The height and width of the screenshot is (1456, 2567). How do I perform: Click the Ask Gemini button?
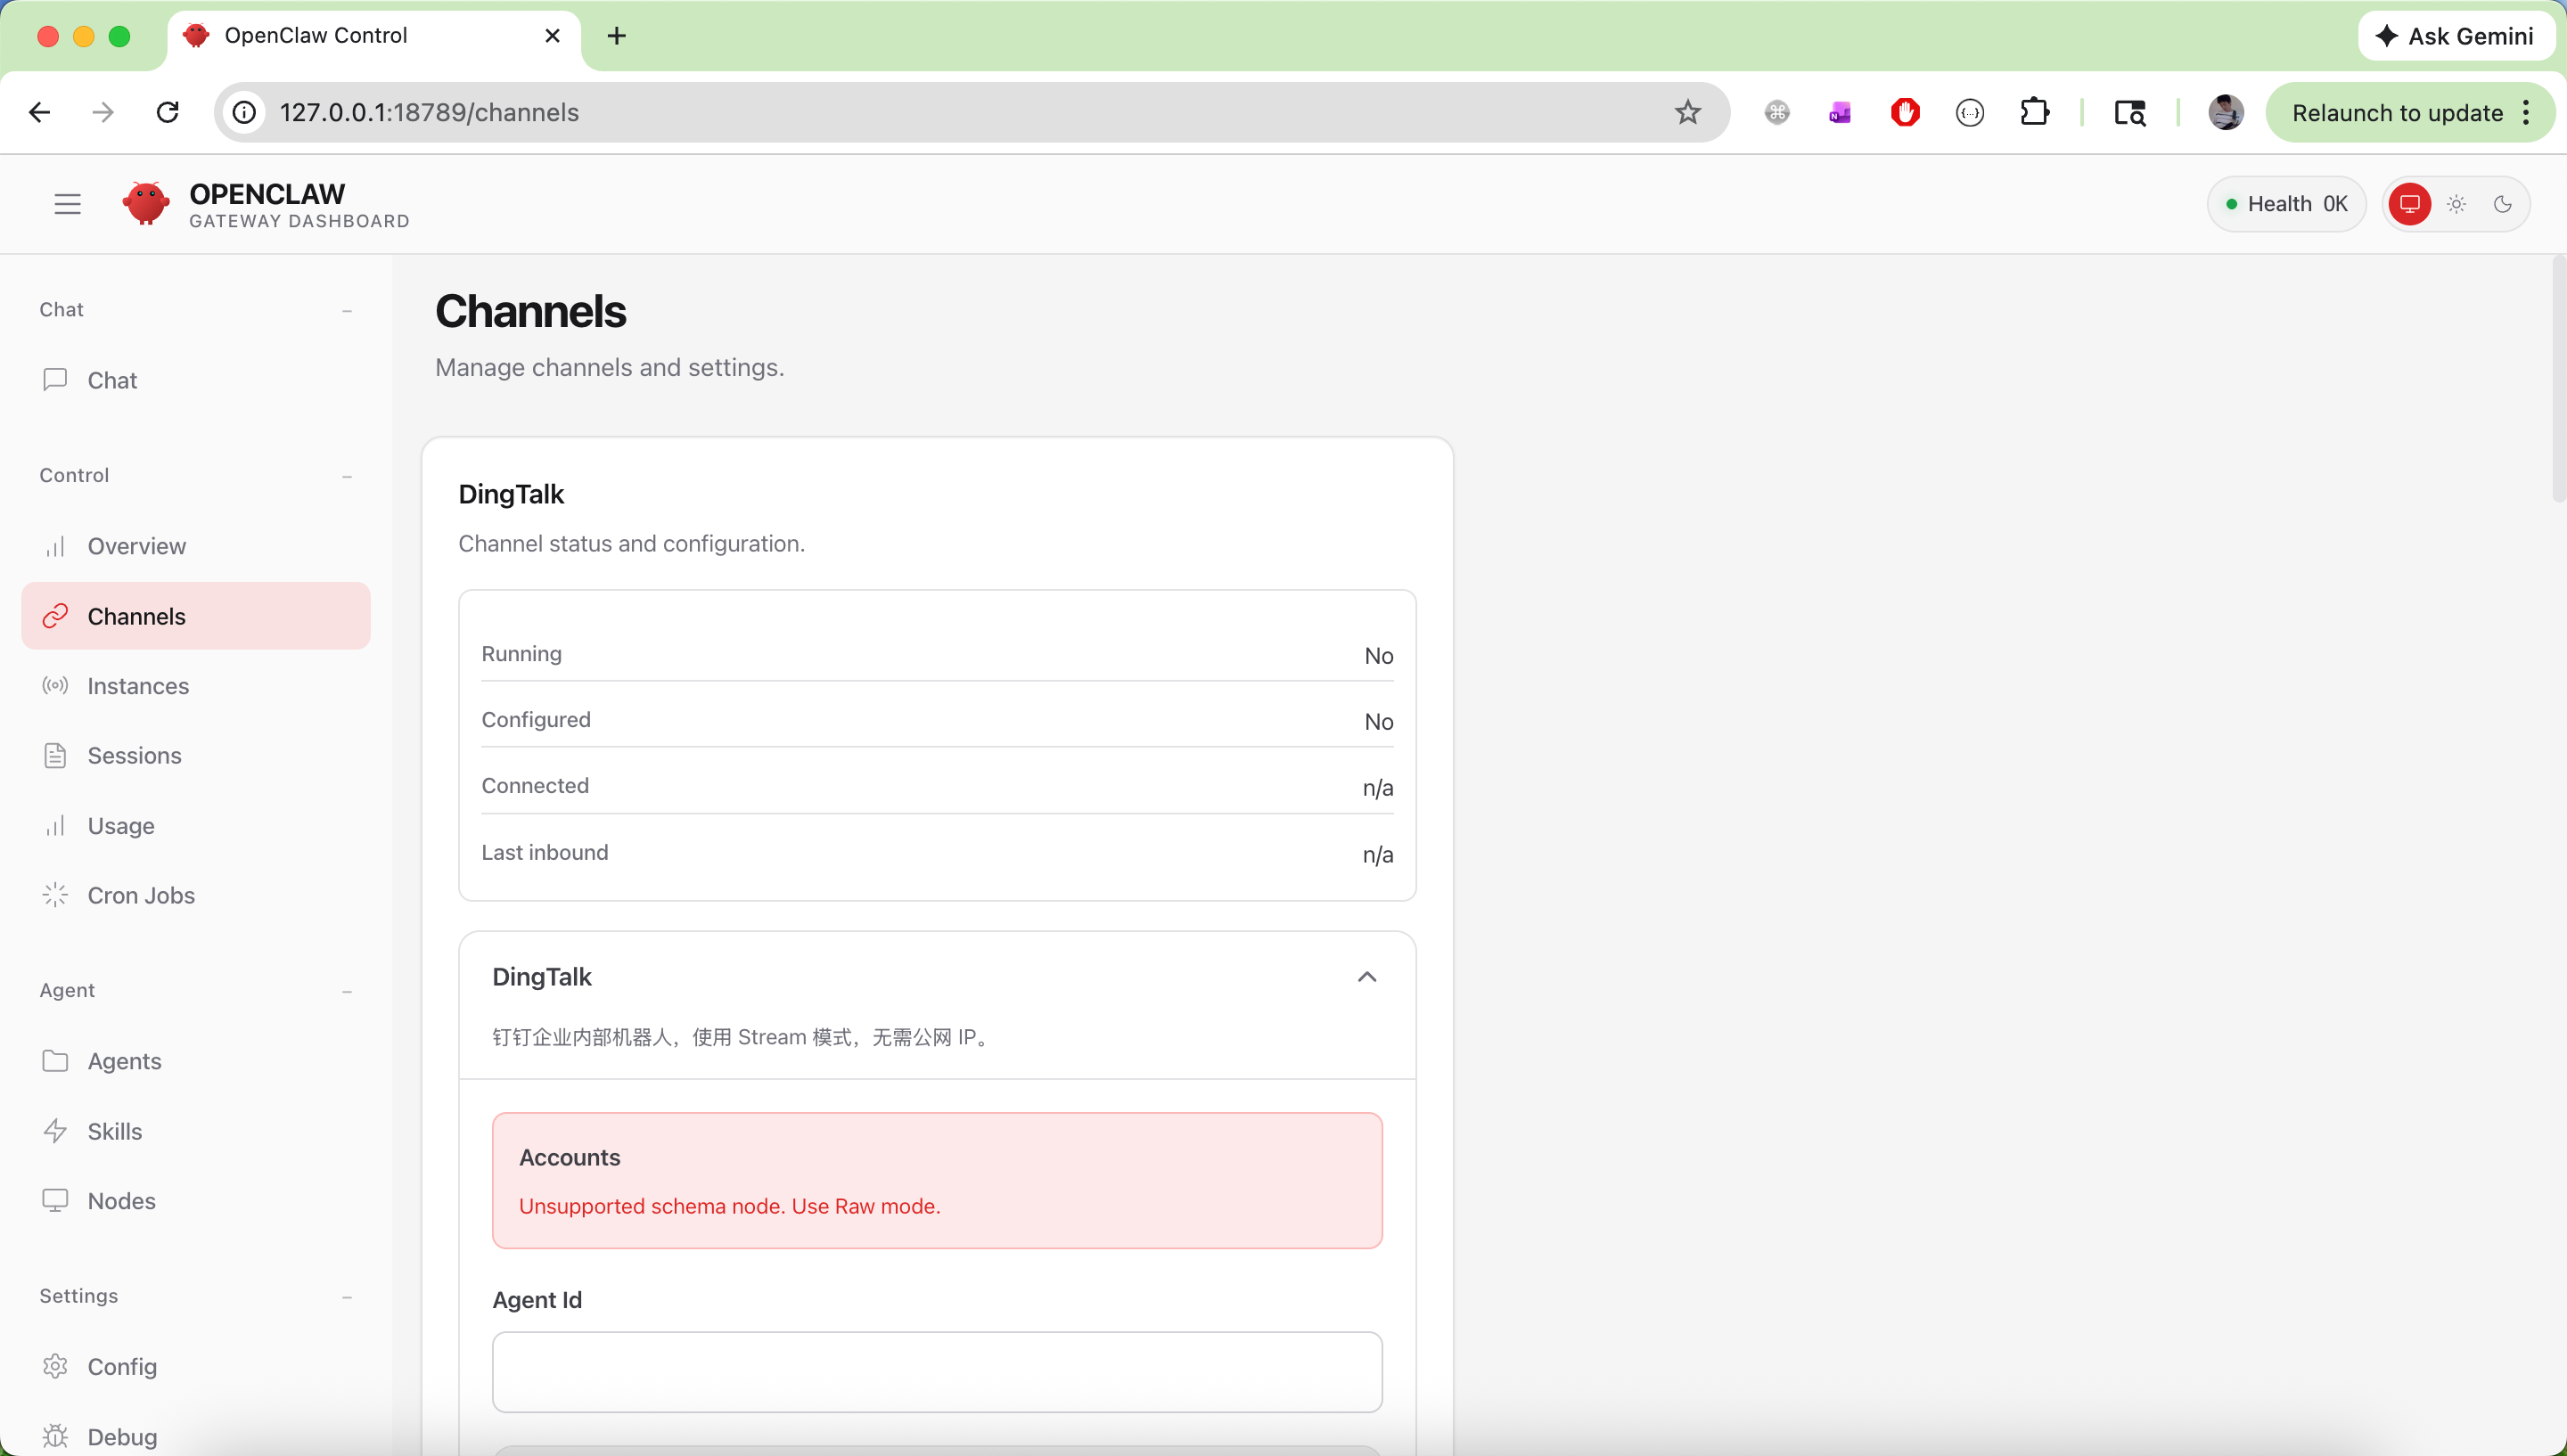tap(2455, 36)
